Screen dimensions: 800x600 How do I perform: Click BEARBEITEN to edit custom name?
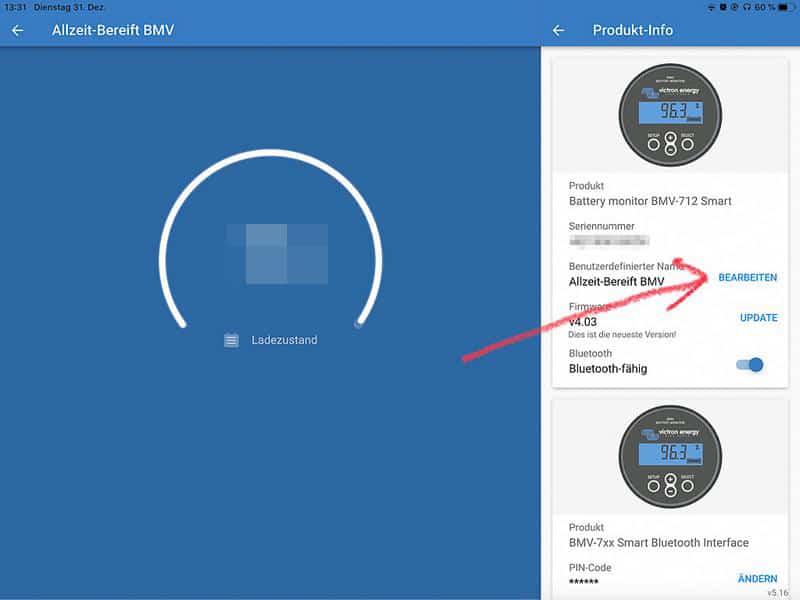747,277
